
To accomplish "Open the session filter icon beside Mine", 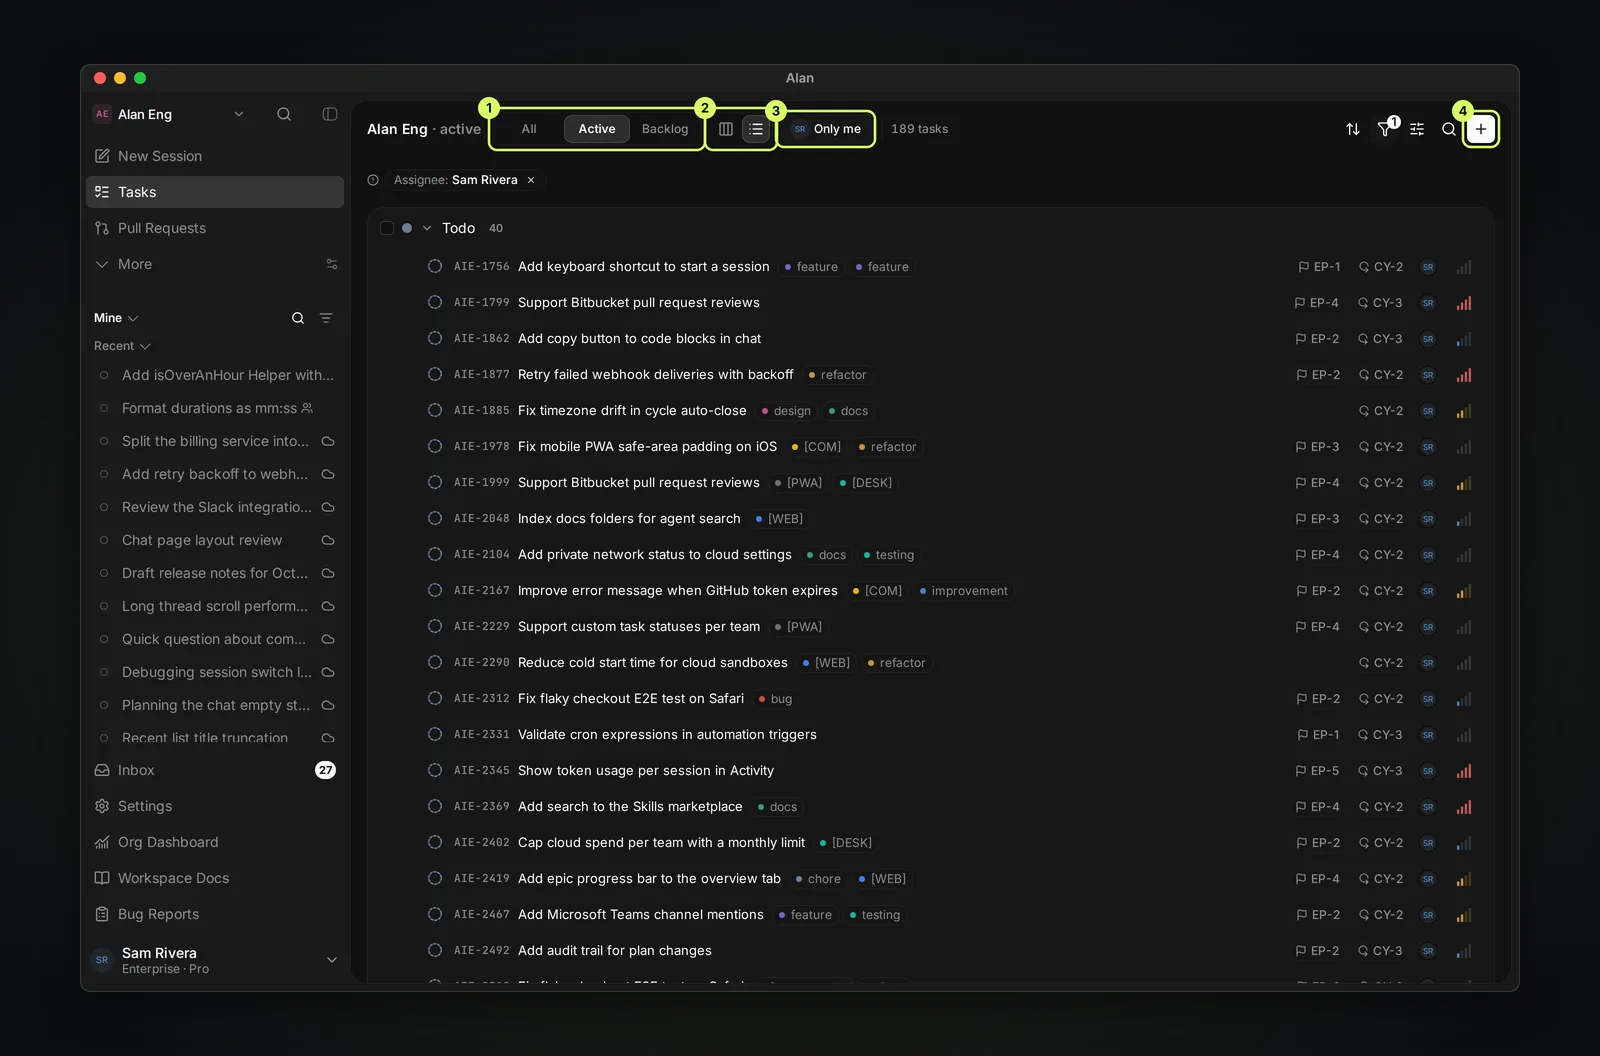I will click(x=326, y=318).
